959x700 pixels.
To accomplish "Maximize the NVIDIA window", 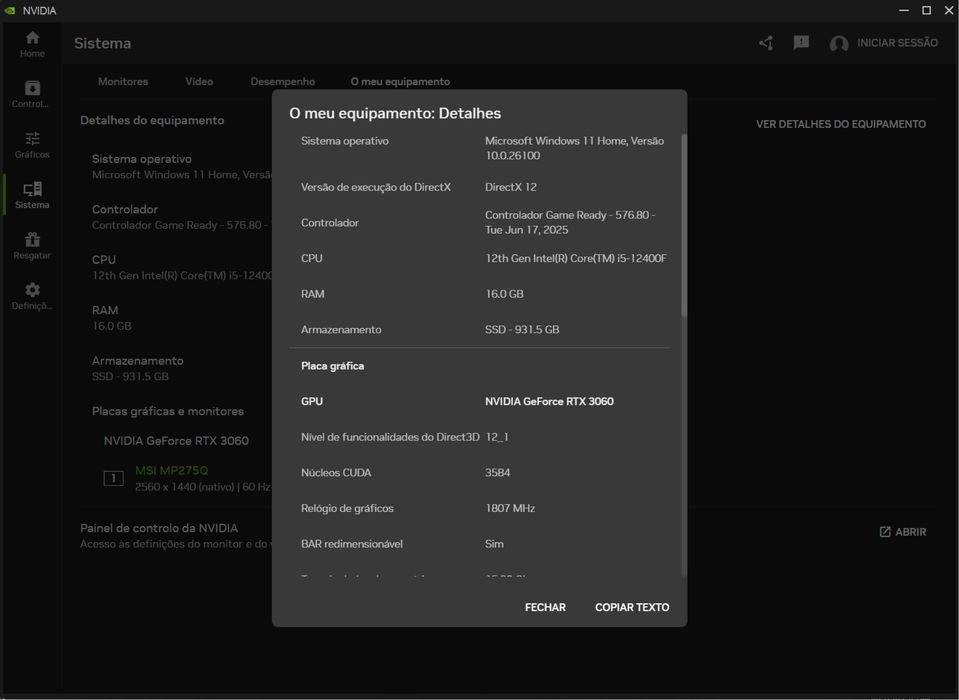I will click(927, 10).
